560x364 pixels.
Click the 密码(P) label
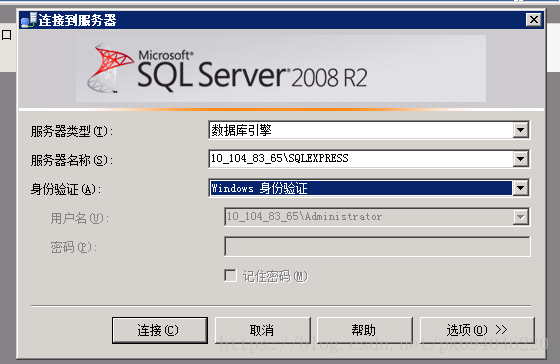73,247
